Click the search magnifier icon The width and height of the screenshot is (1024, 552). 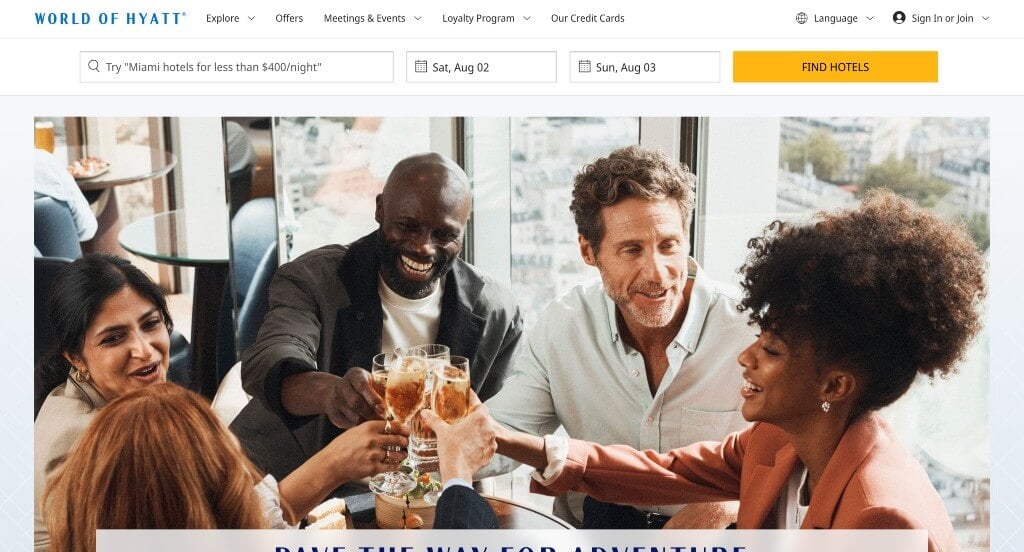point(94,66)
